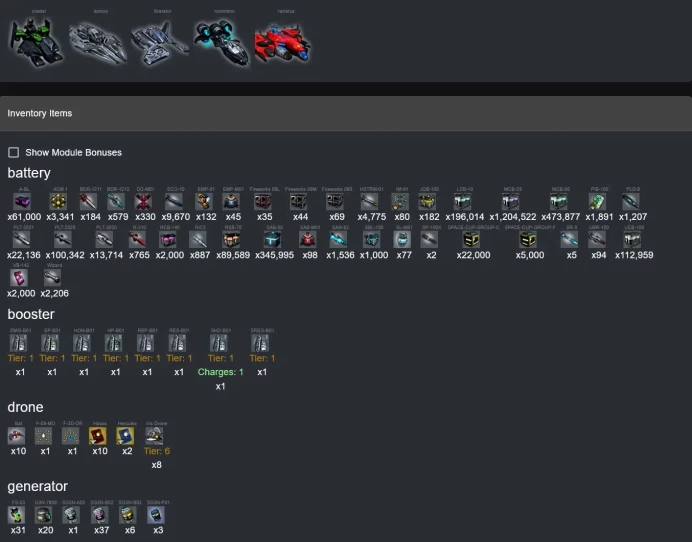Click the IM-01 mine icon with x80
Viewport: 692px width, 542px height.
[400, 202]
